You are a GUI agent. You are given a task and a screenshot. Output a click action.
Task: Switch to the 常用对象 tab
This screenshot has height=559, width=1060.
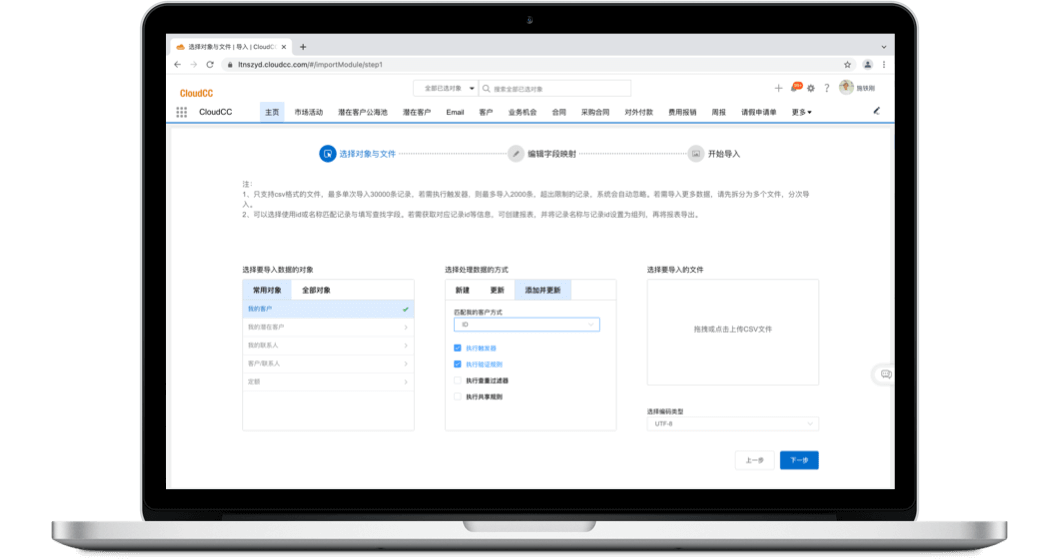point(267,290)
